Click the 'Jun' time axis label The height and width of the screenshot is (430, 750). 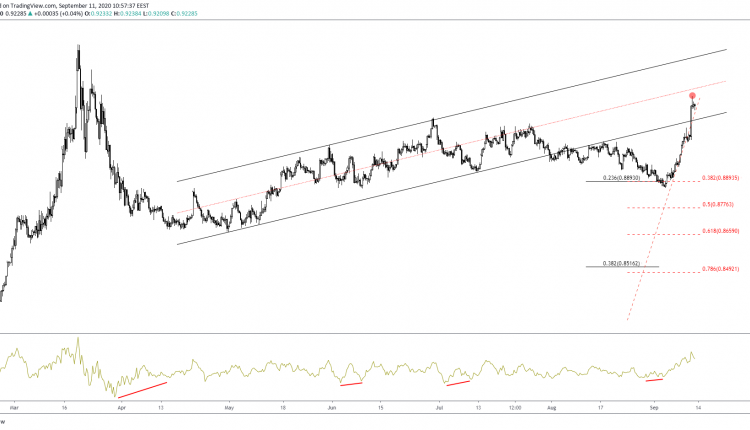coord(332,408)
